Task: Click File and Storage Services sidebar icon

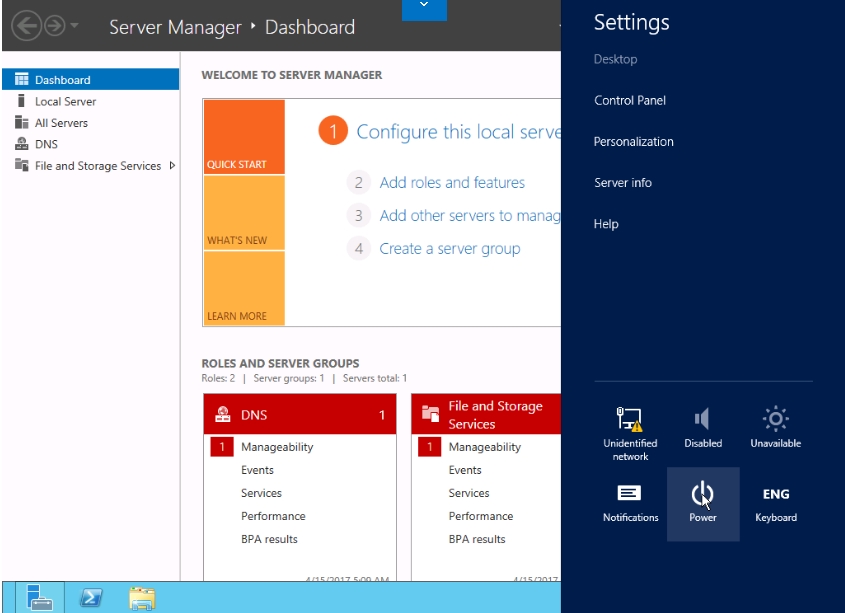Action: 22,165
